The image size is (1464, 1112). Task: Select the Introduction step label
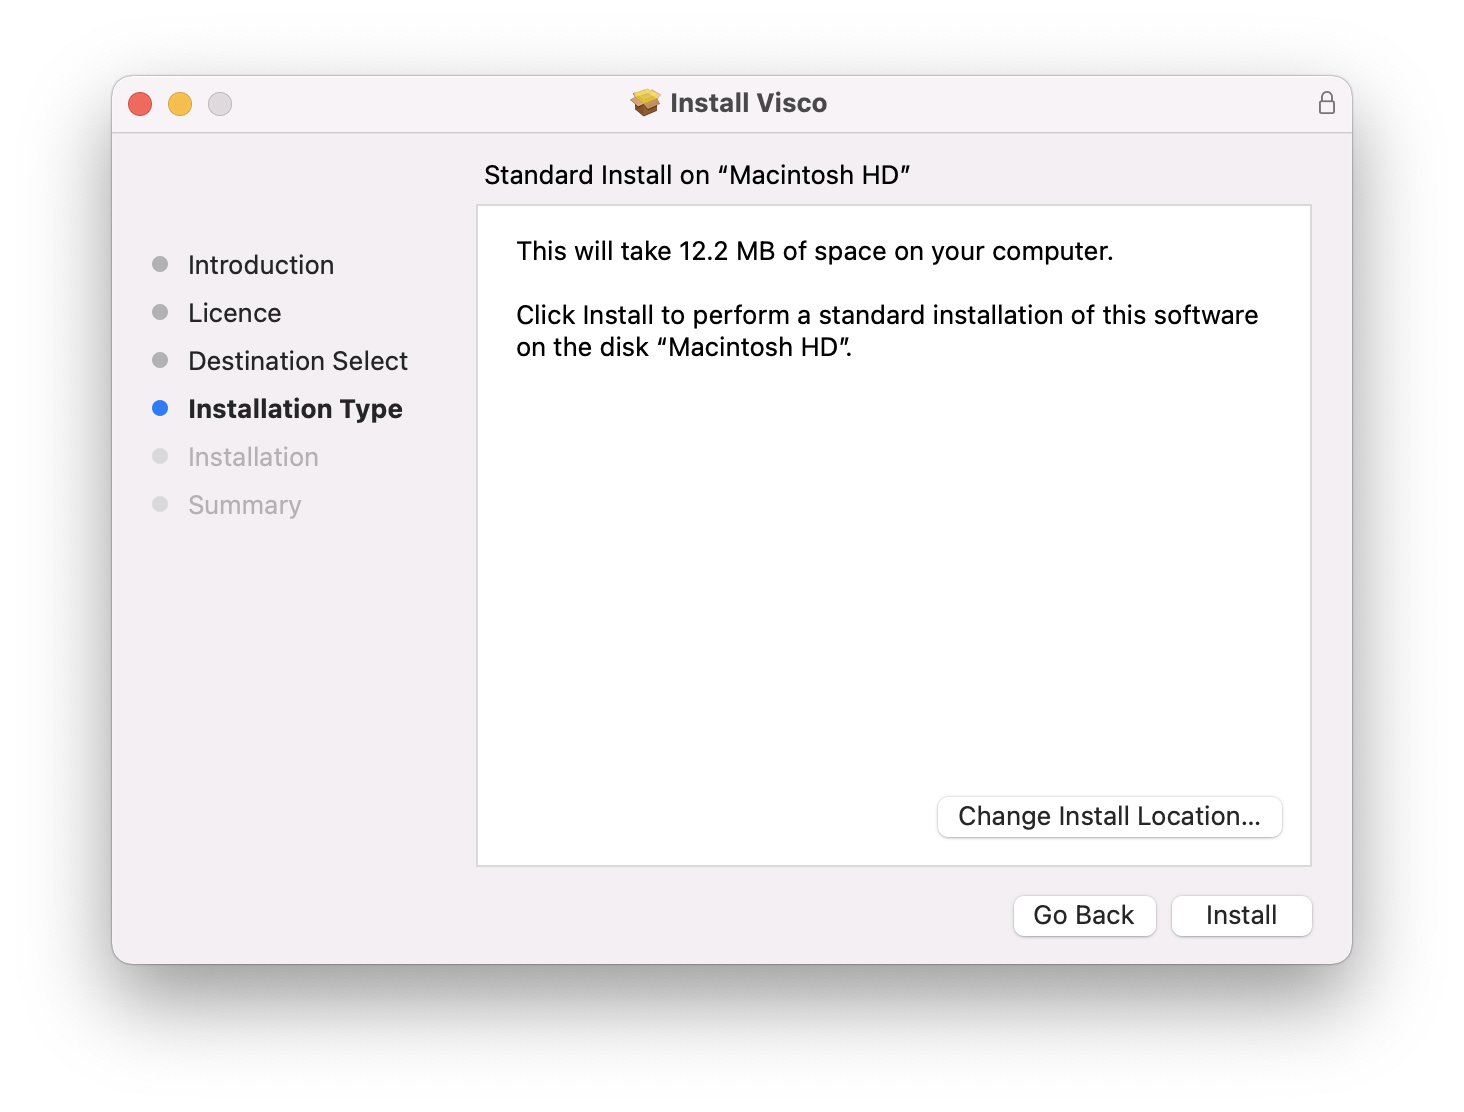(261, 265)
